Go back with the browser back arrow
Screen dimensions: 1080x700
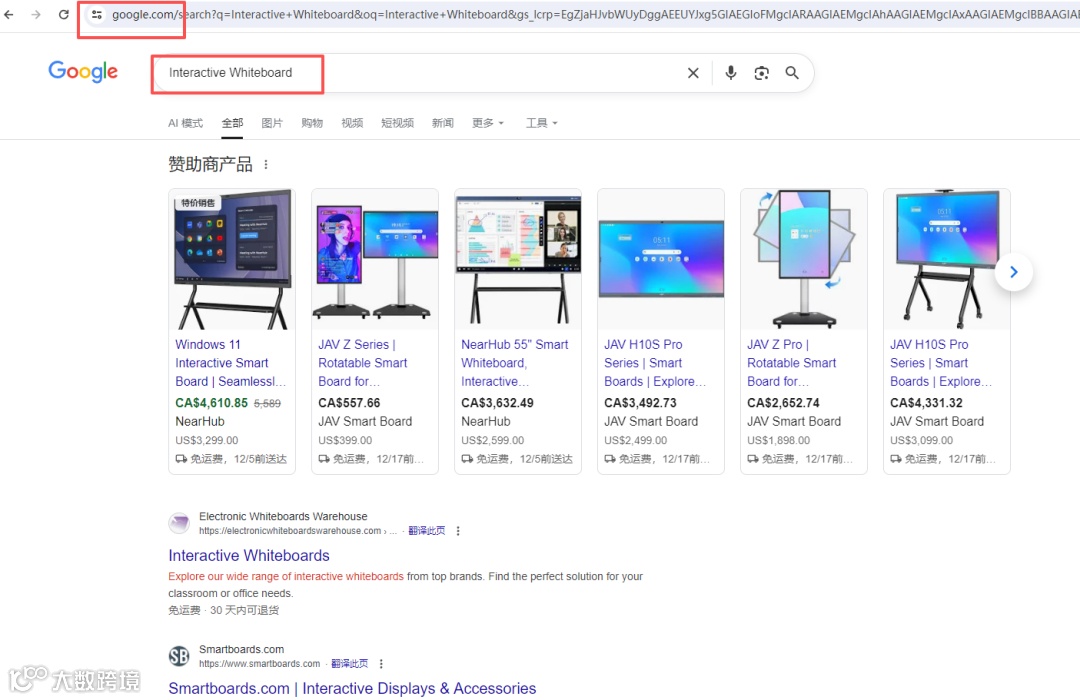tap(8, 14)
